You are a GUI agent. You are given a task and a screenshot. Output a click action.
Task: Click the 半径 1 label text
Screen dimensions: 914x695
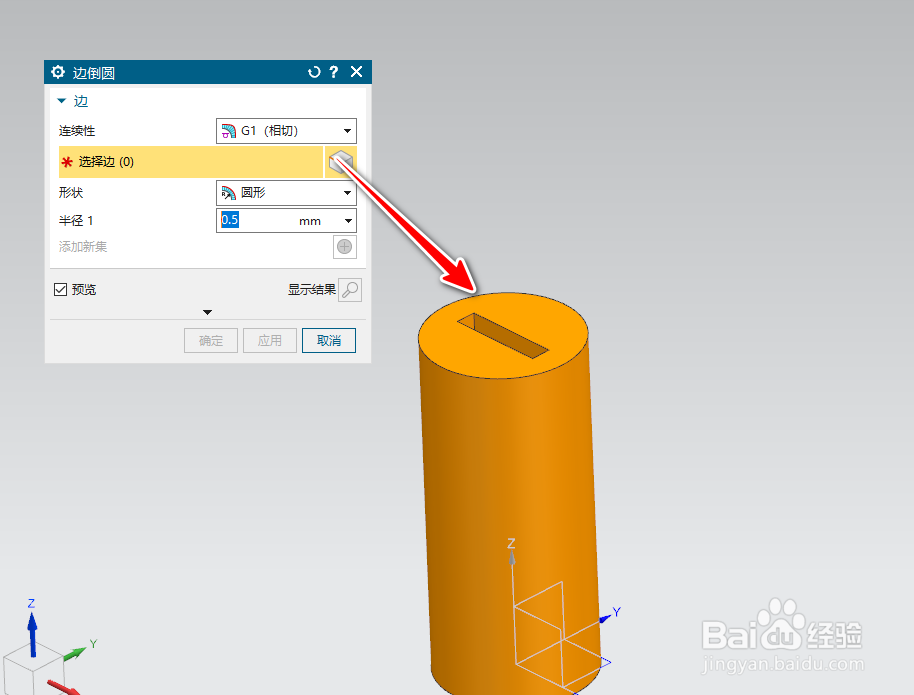76,220
